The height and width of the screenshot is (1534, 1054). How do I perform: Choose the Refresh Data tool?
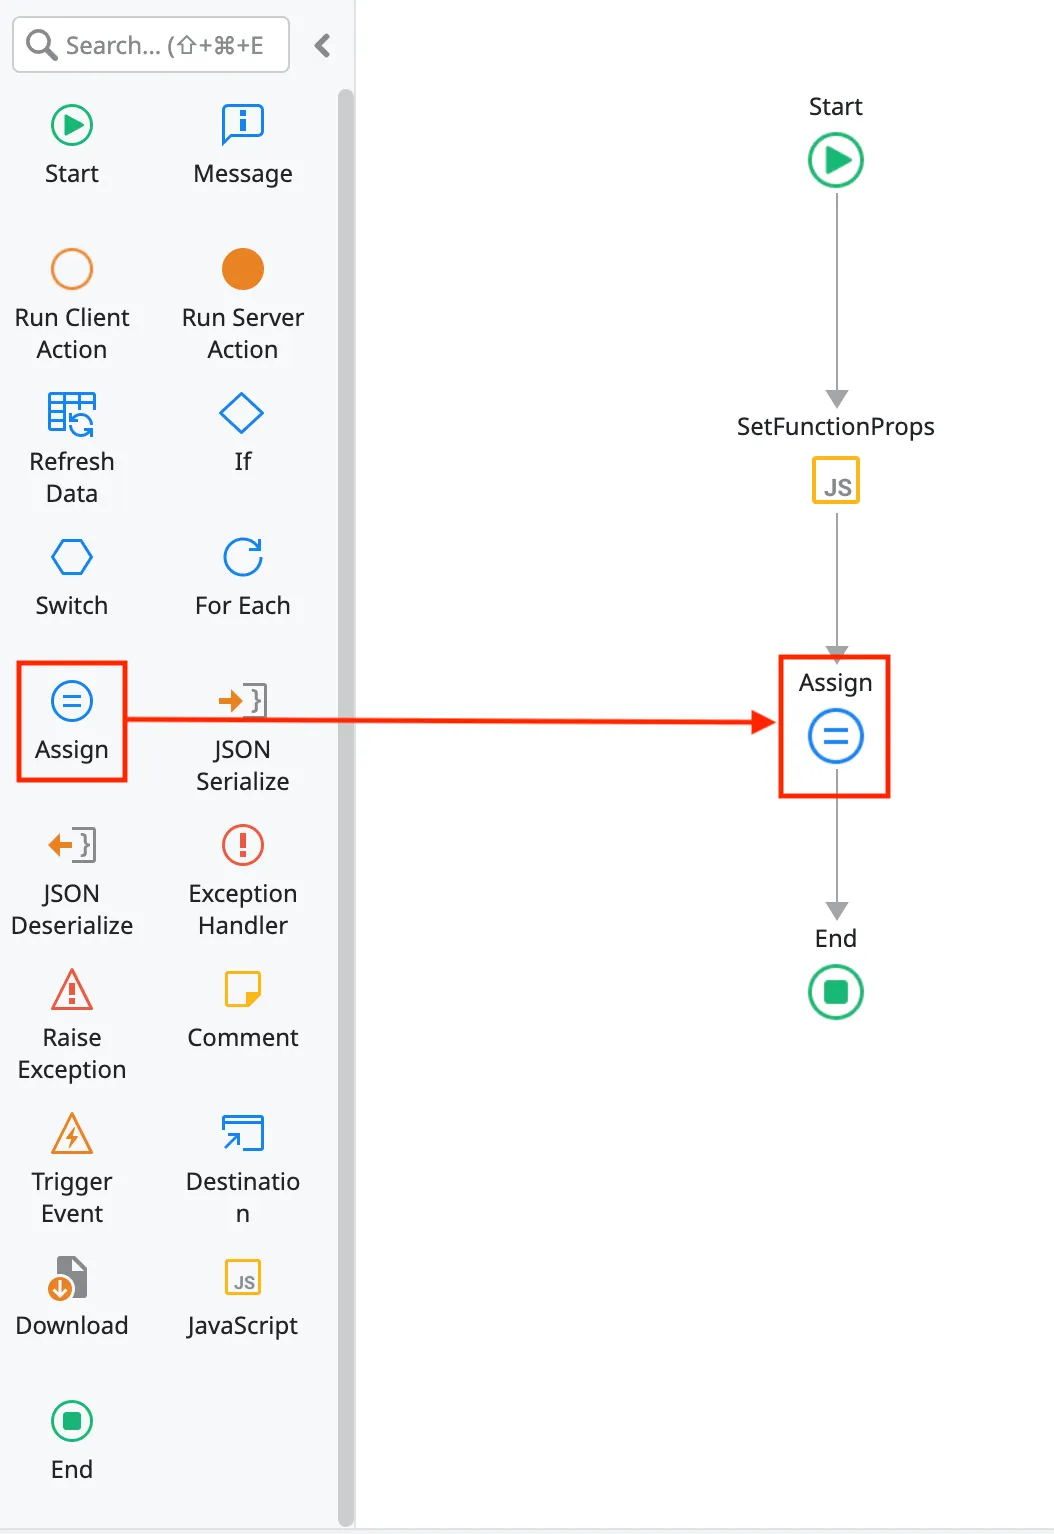point(72,414)
